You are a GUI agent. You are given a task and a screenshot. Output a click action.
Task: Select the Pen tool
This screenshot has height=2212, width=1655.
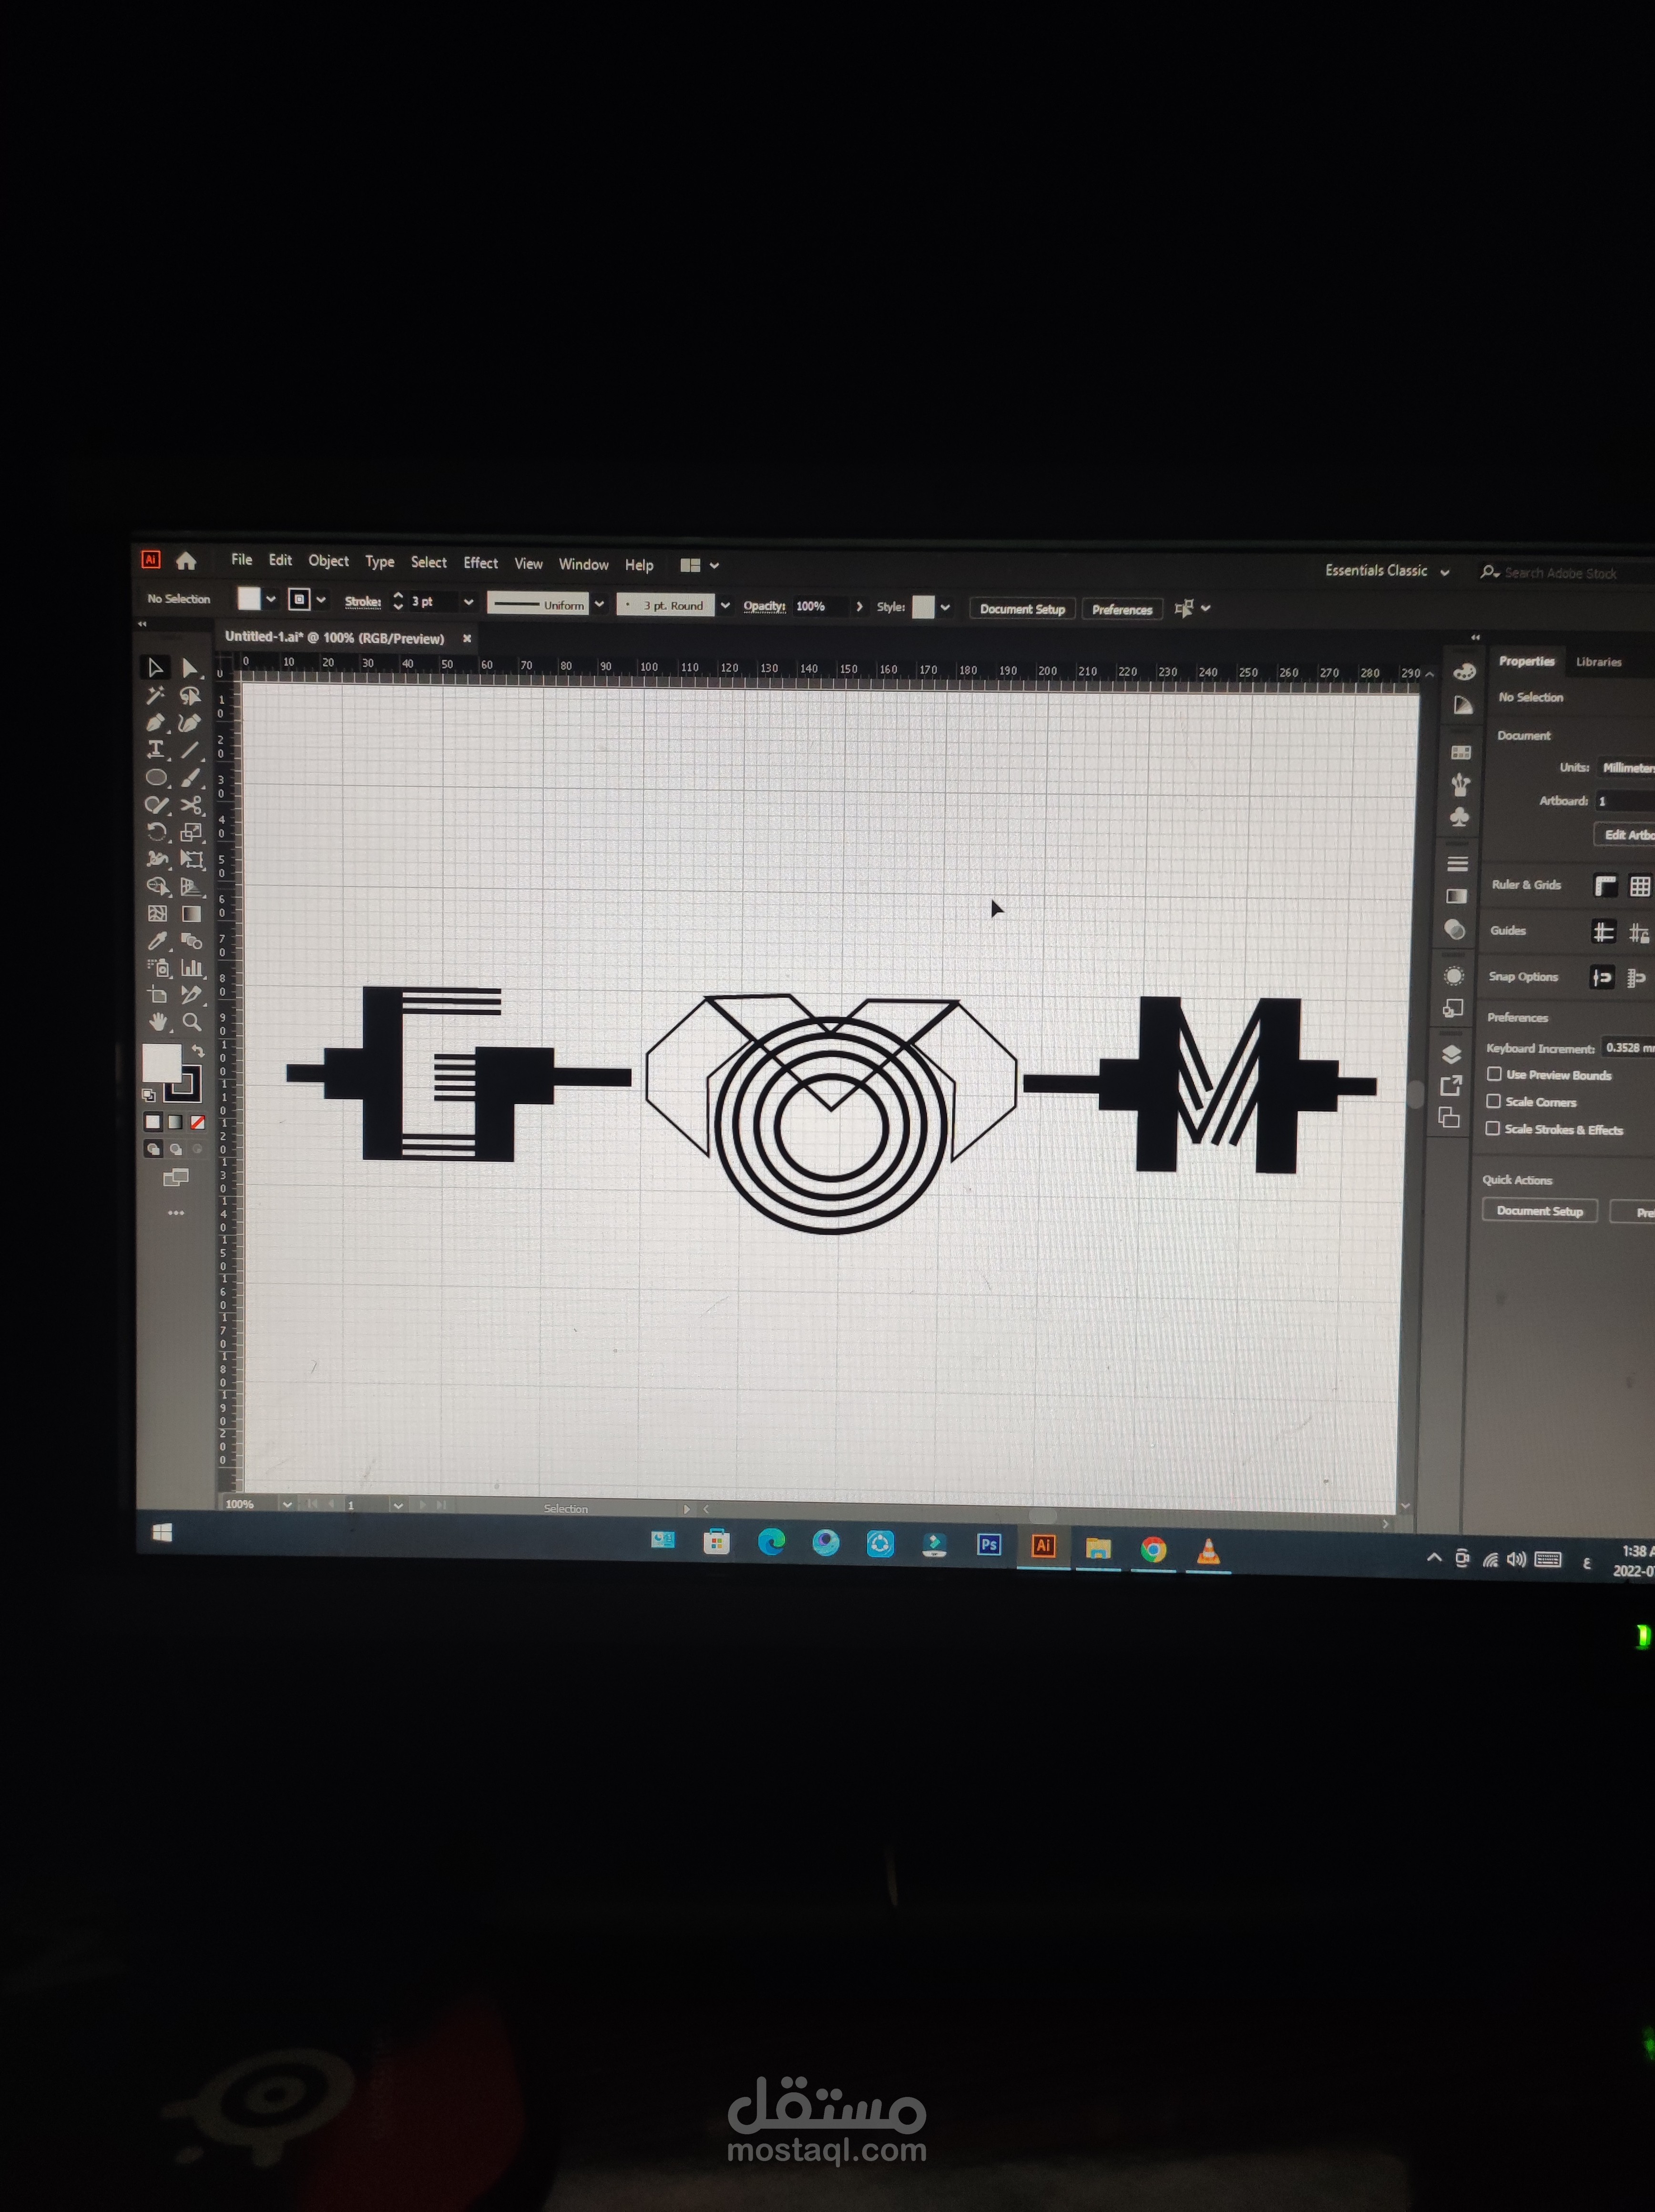155,722
